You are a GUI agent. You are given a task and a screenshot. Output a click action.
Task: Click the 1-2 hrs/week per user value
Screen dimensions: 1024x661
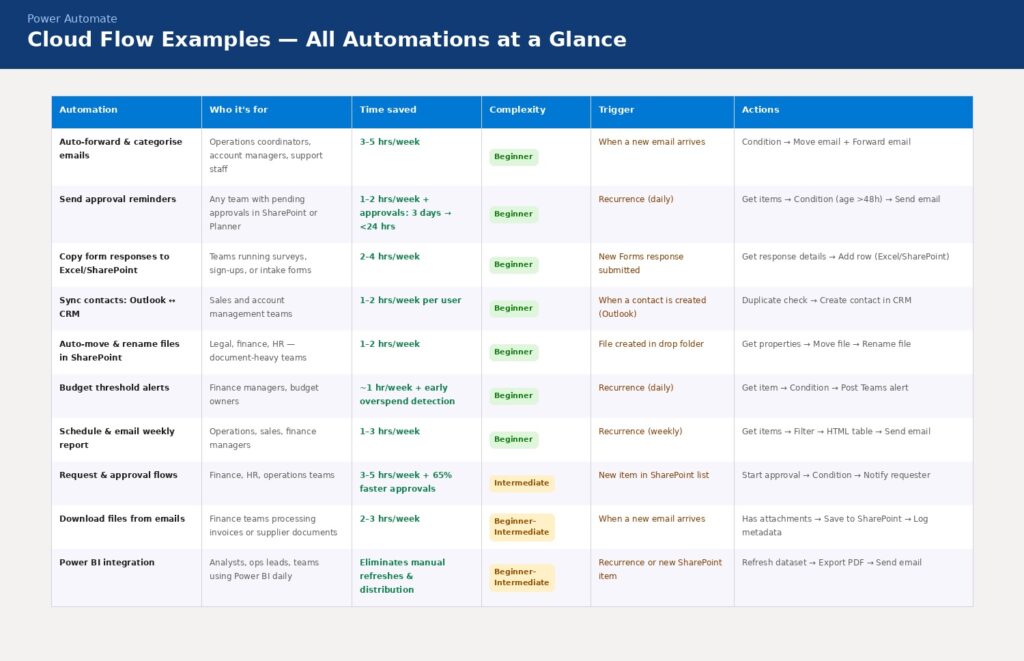click(x=410, y=300)
